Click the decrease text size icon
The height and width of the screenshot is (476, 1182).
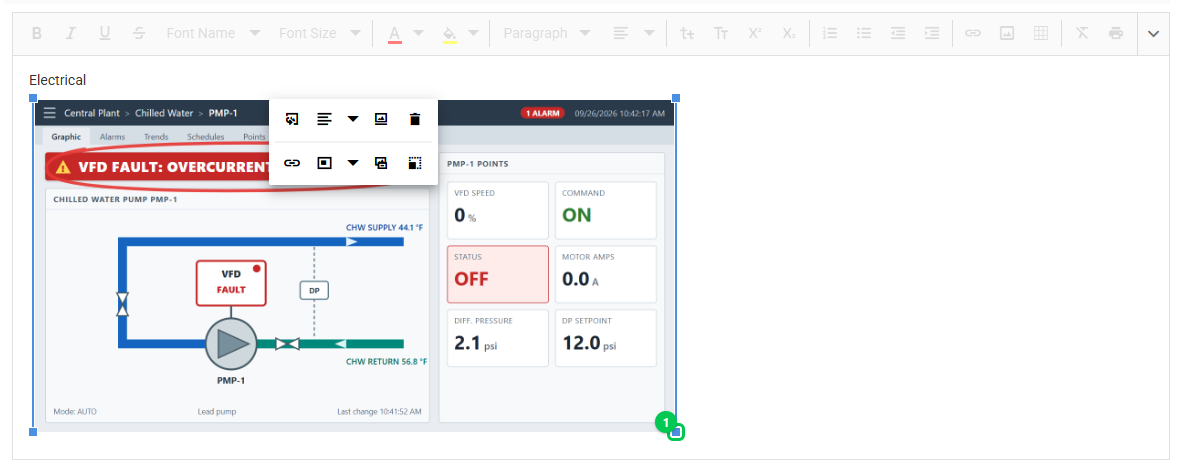tap(687, 33)
